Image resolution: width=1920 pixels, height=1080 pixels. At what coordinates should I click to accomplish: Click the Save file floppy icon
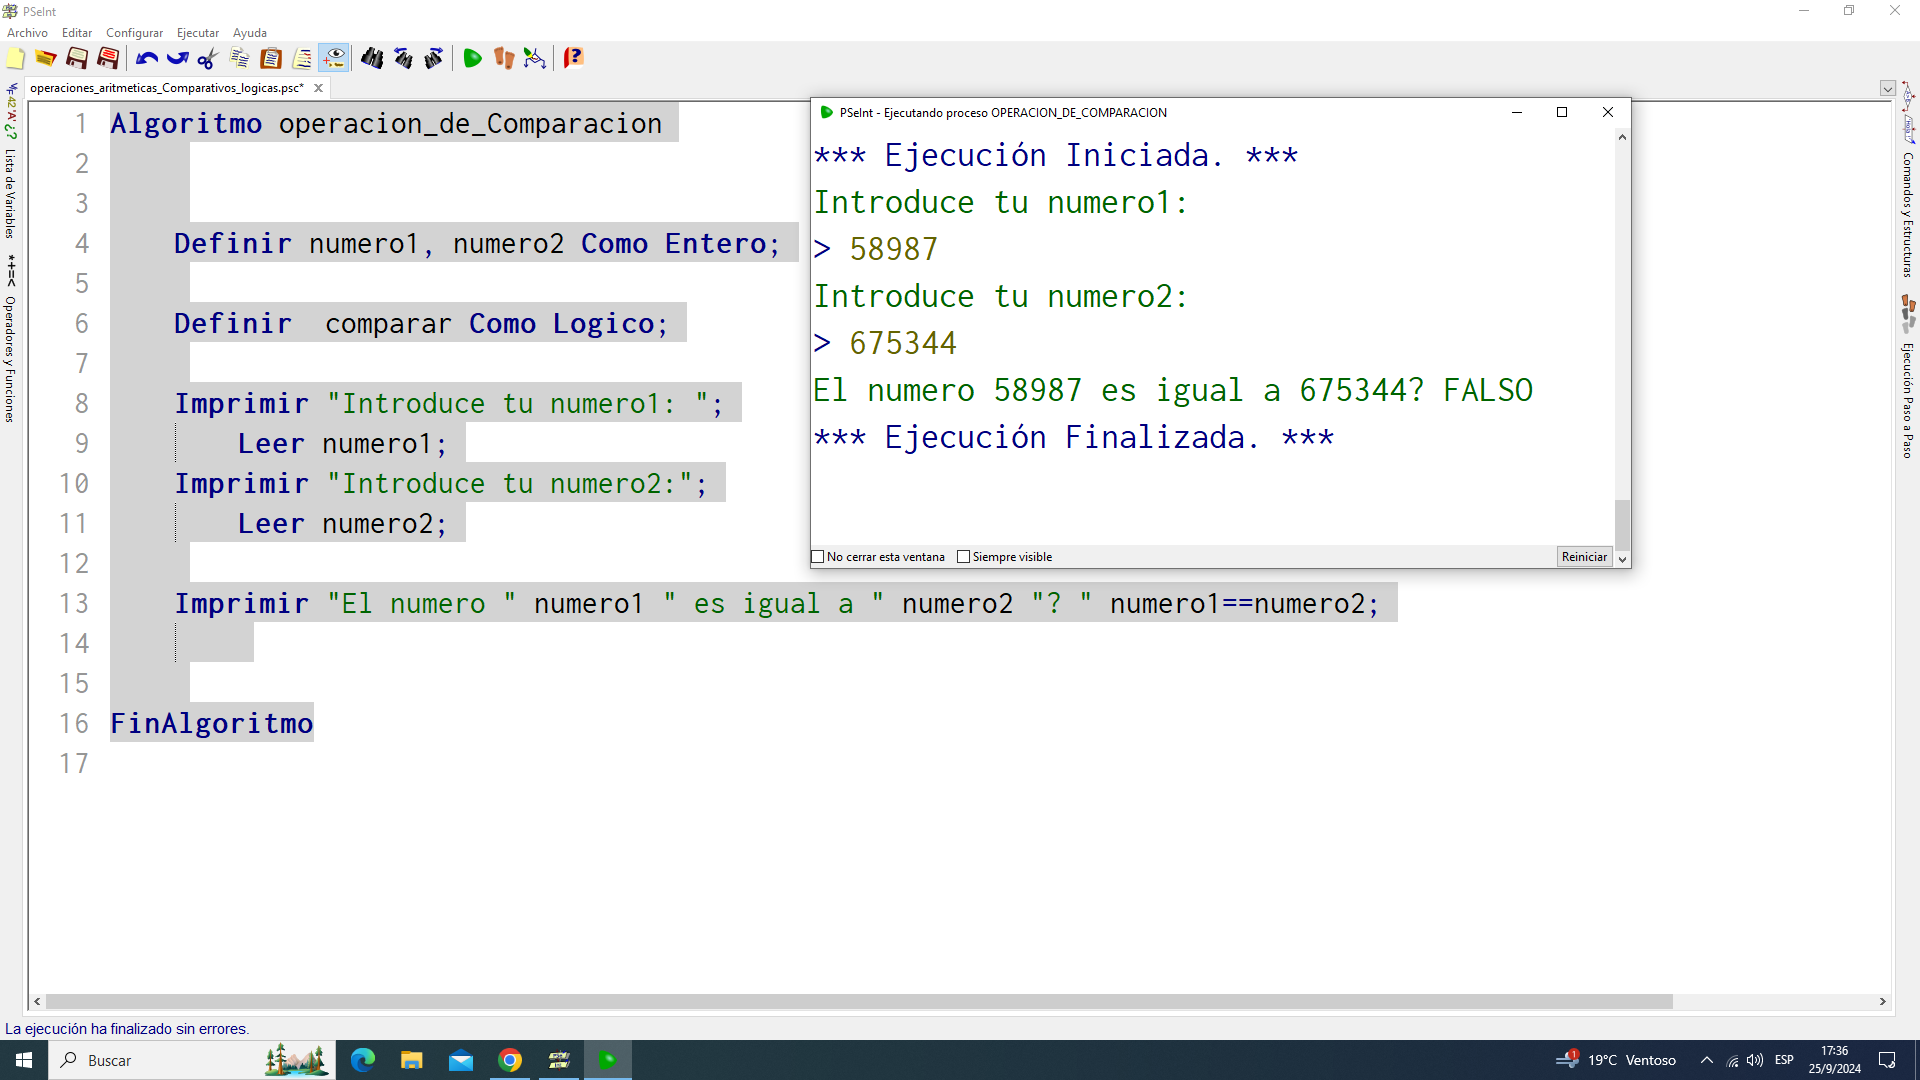(x=77, y=59)
